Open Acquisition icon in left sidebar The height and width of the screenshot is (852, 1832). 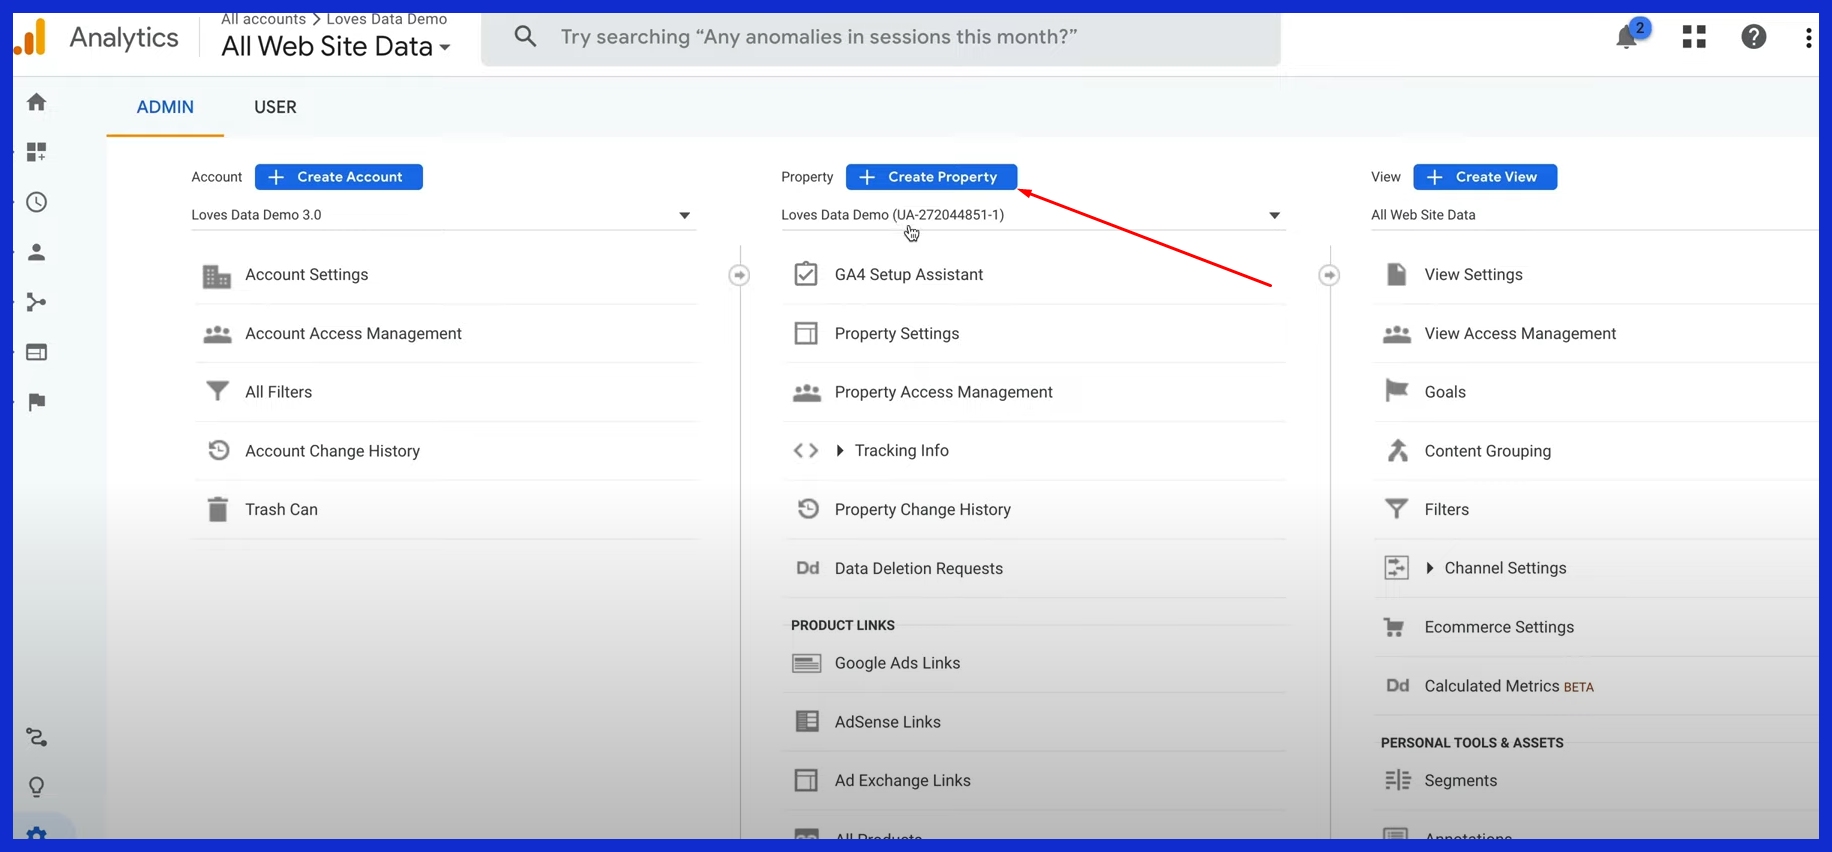click(37, 302)
